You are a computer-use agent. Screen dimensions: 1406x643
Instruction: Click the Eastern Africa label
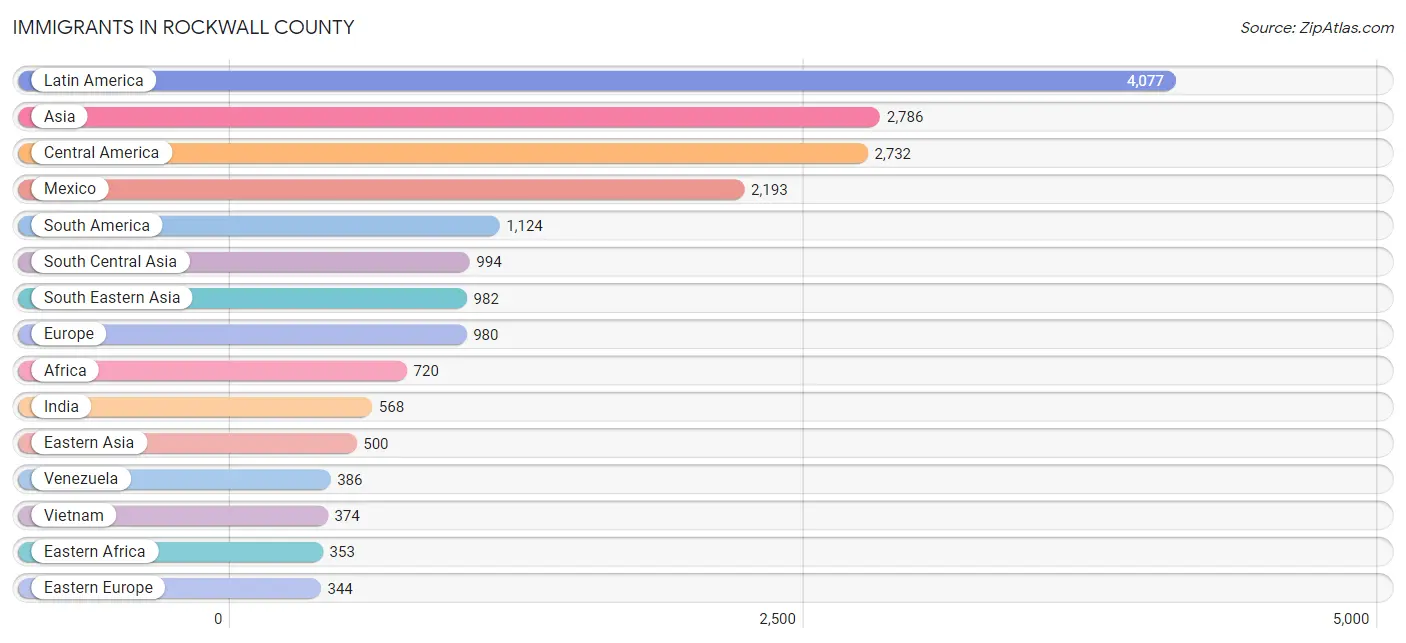pos(94,552)
